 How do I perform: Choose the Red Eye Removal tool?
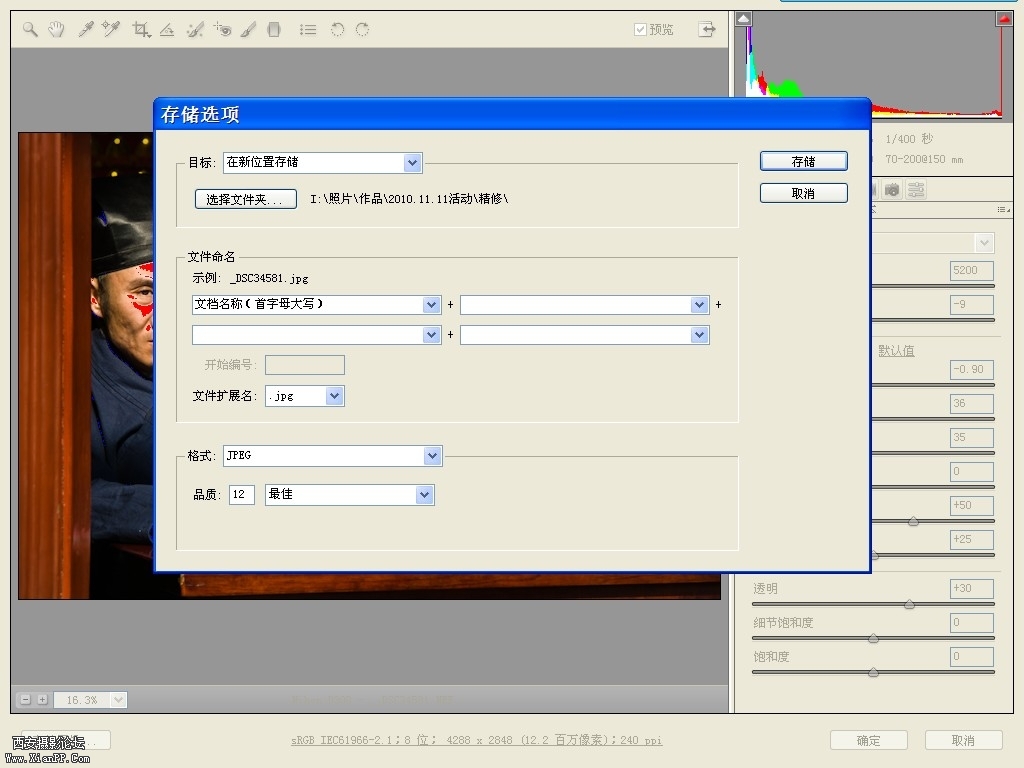coord(222,30)
